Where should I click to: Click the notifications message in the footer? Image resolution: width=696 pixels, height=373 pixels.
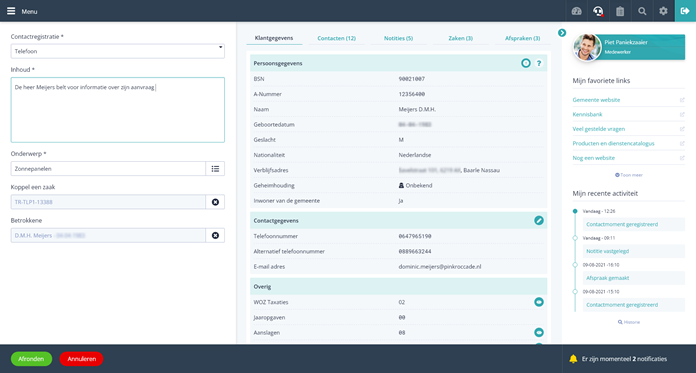(624, 359)
